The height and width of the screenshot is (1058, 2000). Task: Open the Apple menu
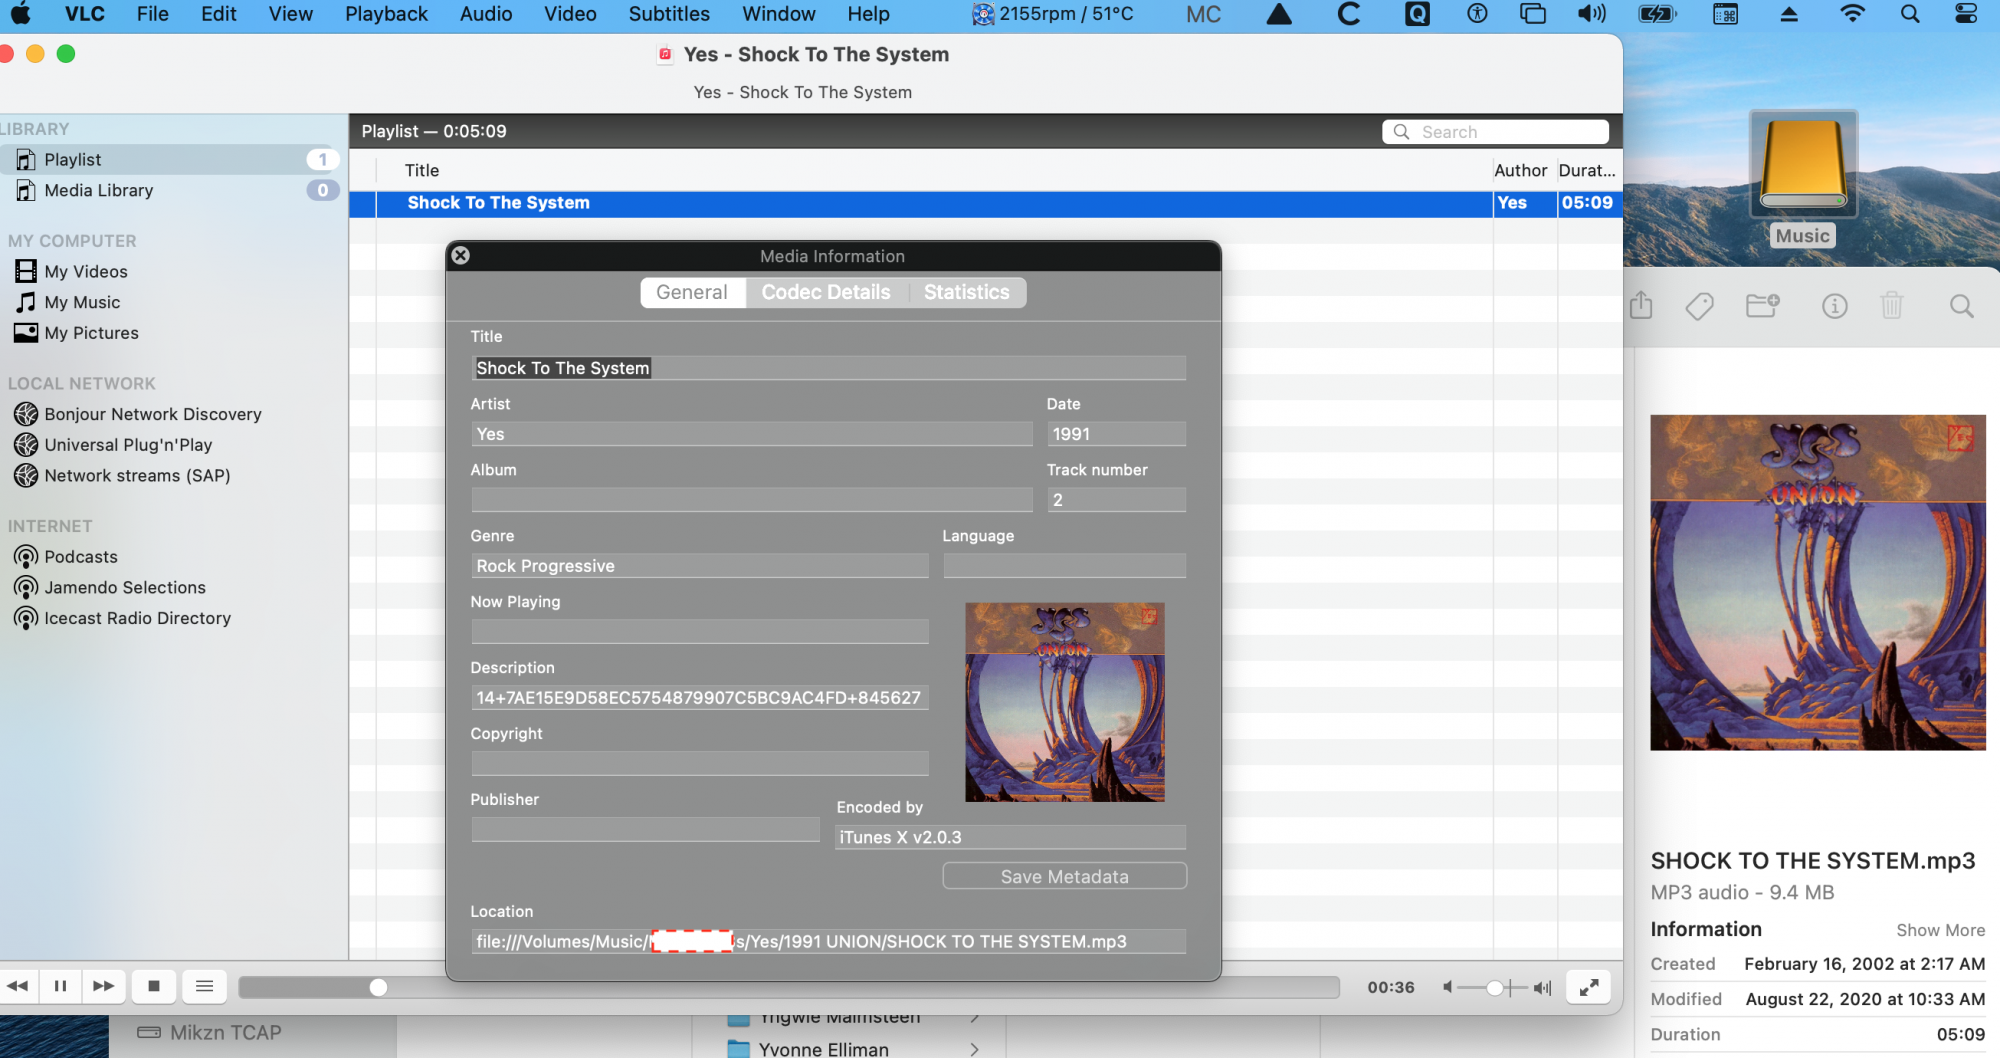point(20,14)
